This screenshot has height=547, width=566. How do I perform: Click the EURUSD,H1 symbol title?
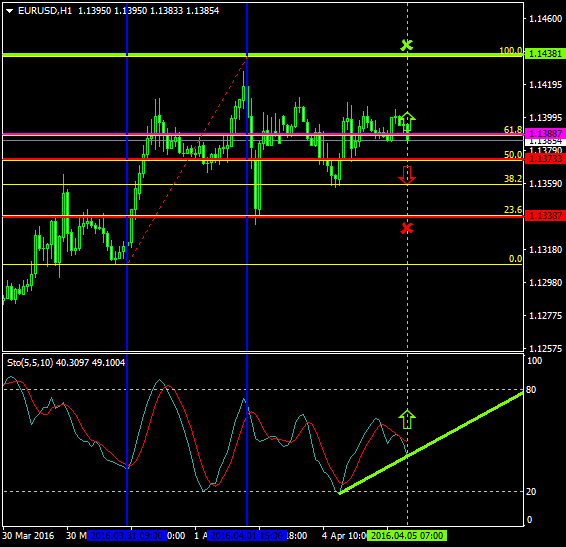pos(45,11)
